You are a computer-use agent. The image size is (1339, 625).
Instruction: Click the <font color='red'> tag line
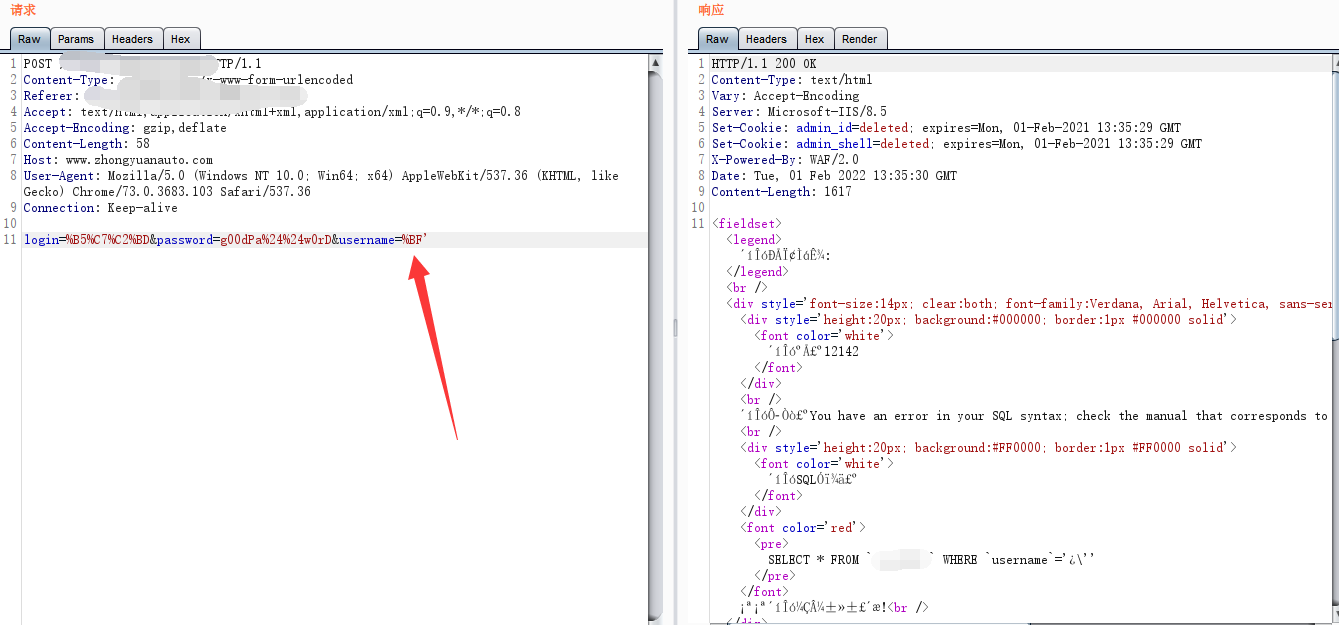803,528
